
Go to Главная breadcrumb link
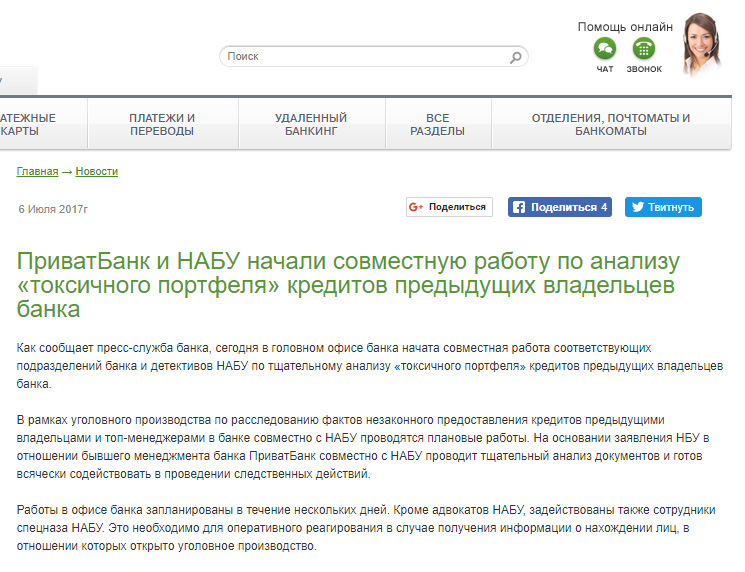[38, 172]
